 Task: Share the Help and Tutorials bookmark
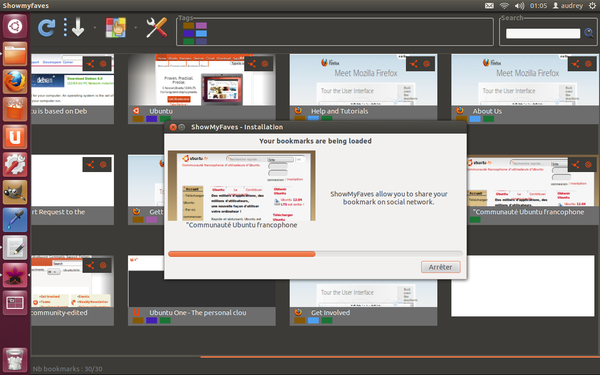pos(414,64)
